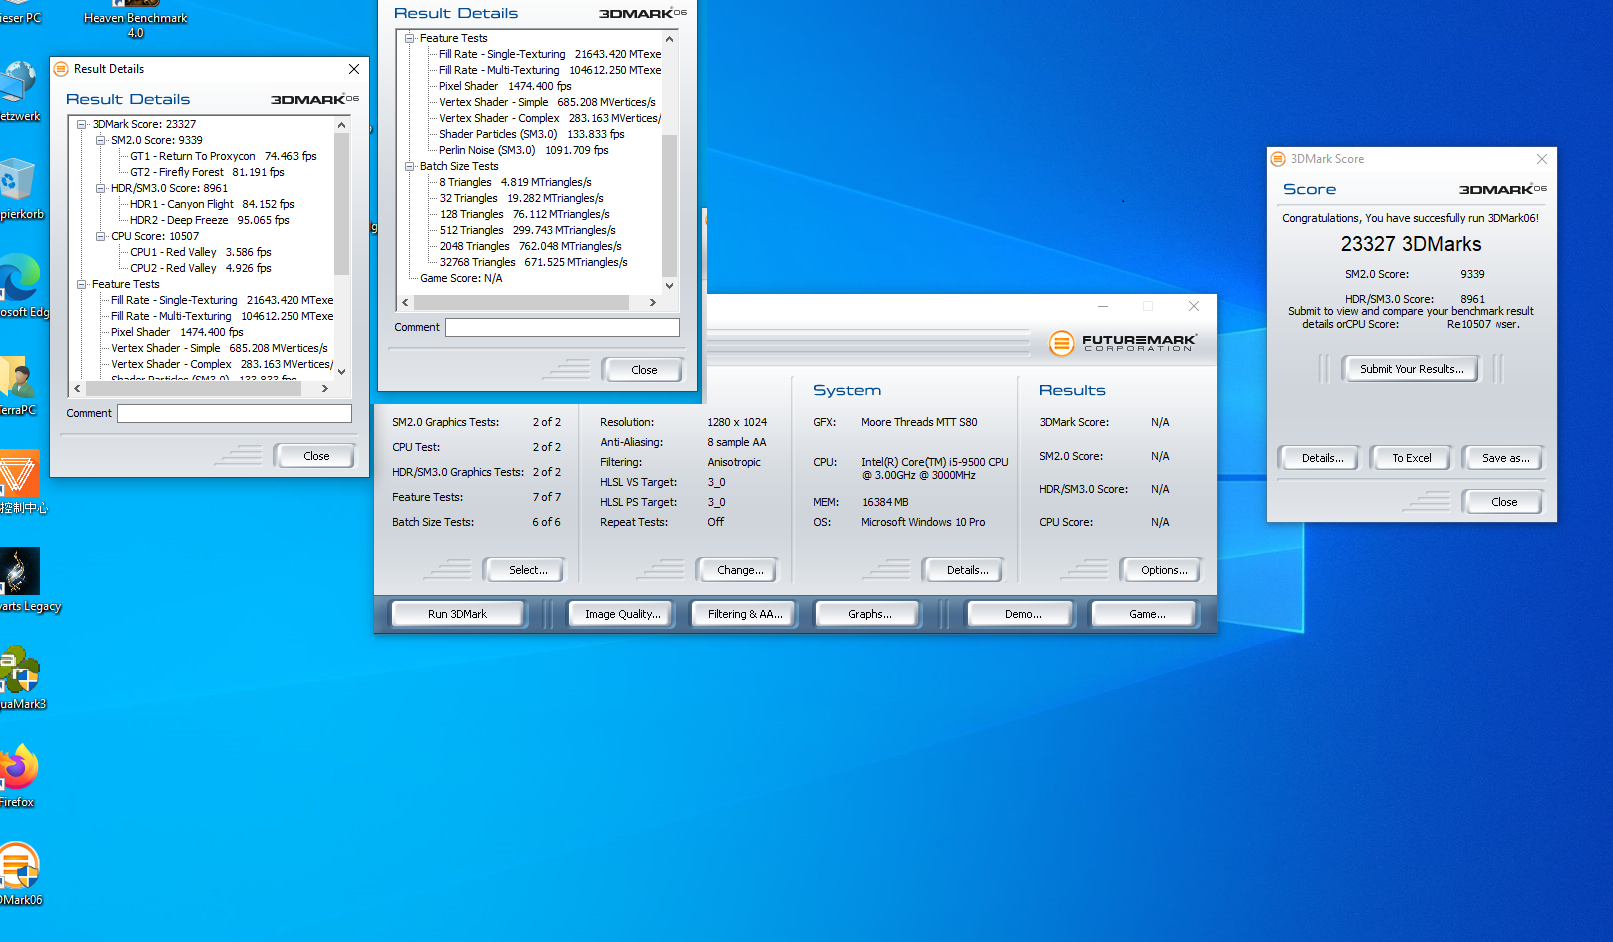
Task: Click the Save as... button
Action: point(1505,458)
